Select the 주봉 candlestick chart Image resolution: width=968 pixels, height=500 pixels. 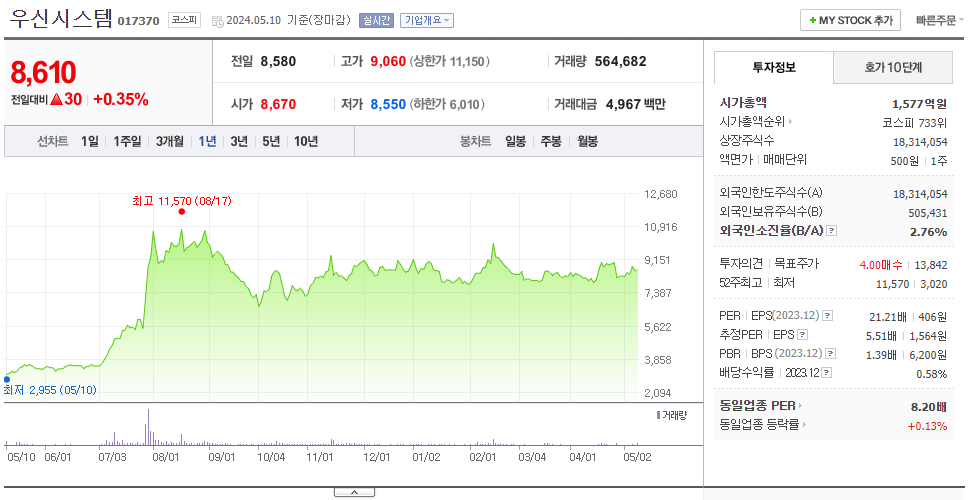pyautogui.click(x=551, y=141)
